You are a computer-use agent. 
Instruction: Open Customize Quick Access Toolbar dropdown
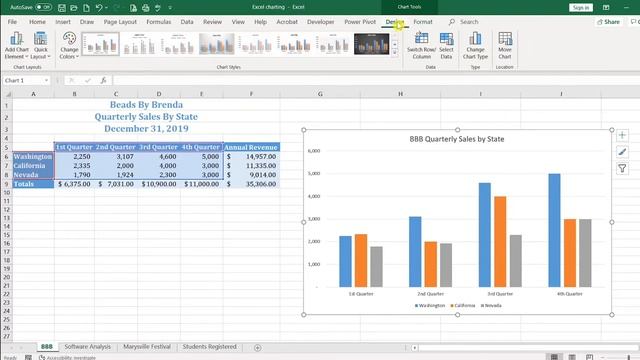(x=170, y=7)
